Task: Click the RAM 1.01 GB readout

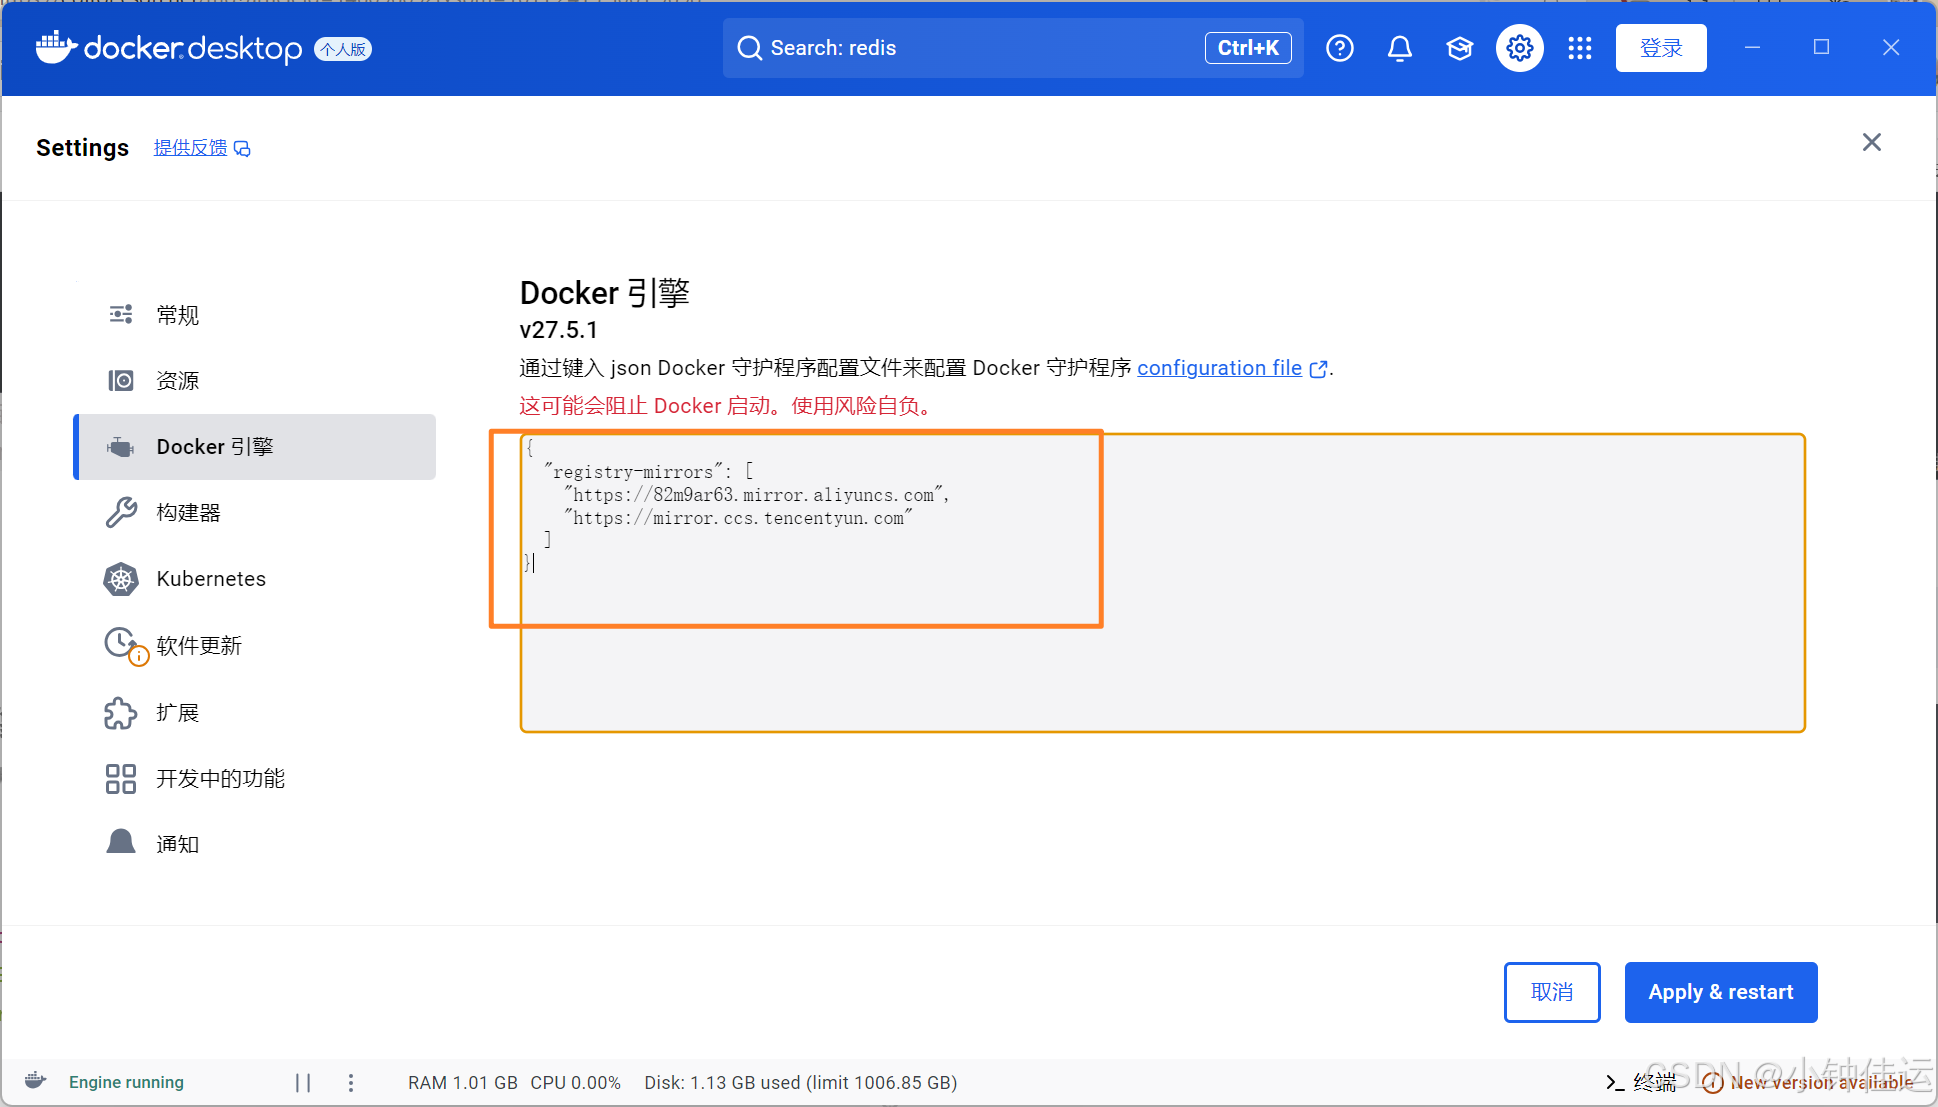Action: click(x=463, y=1082)
